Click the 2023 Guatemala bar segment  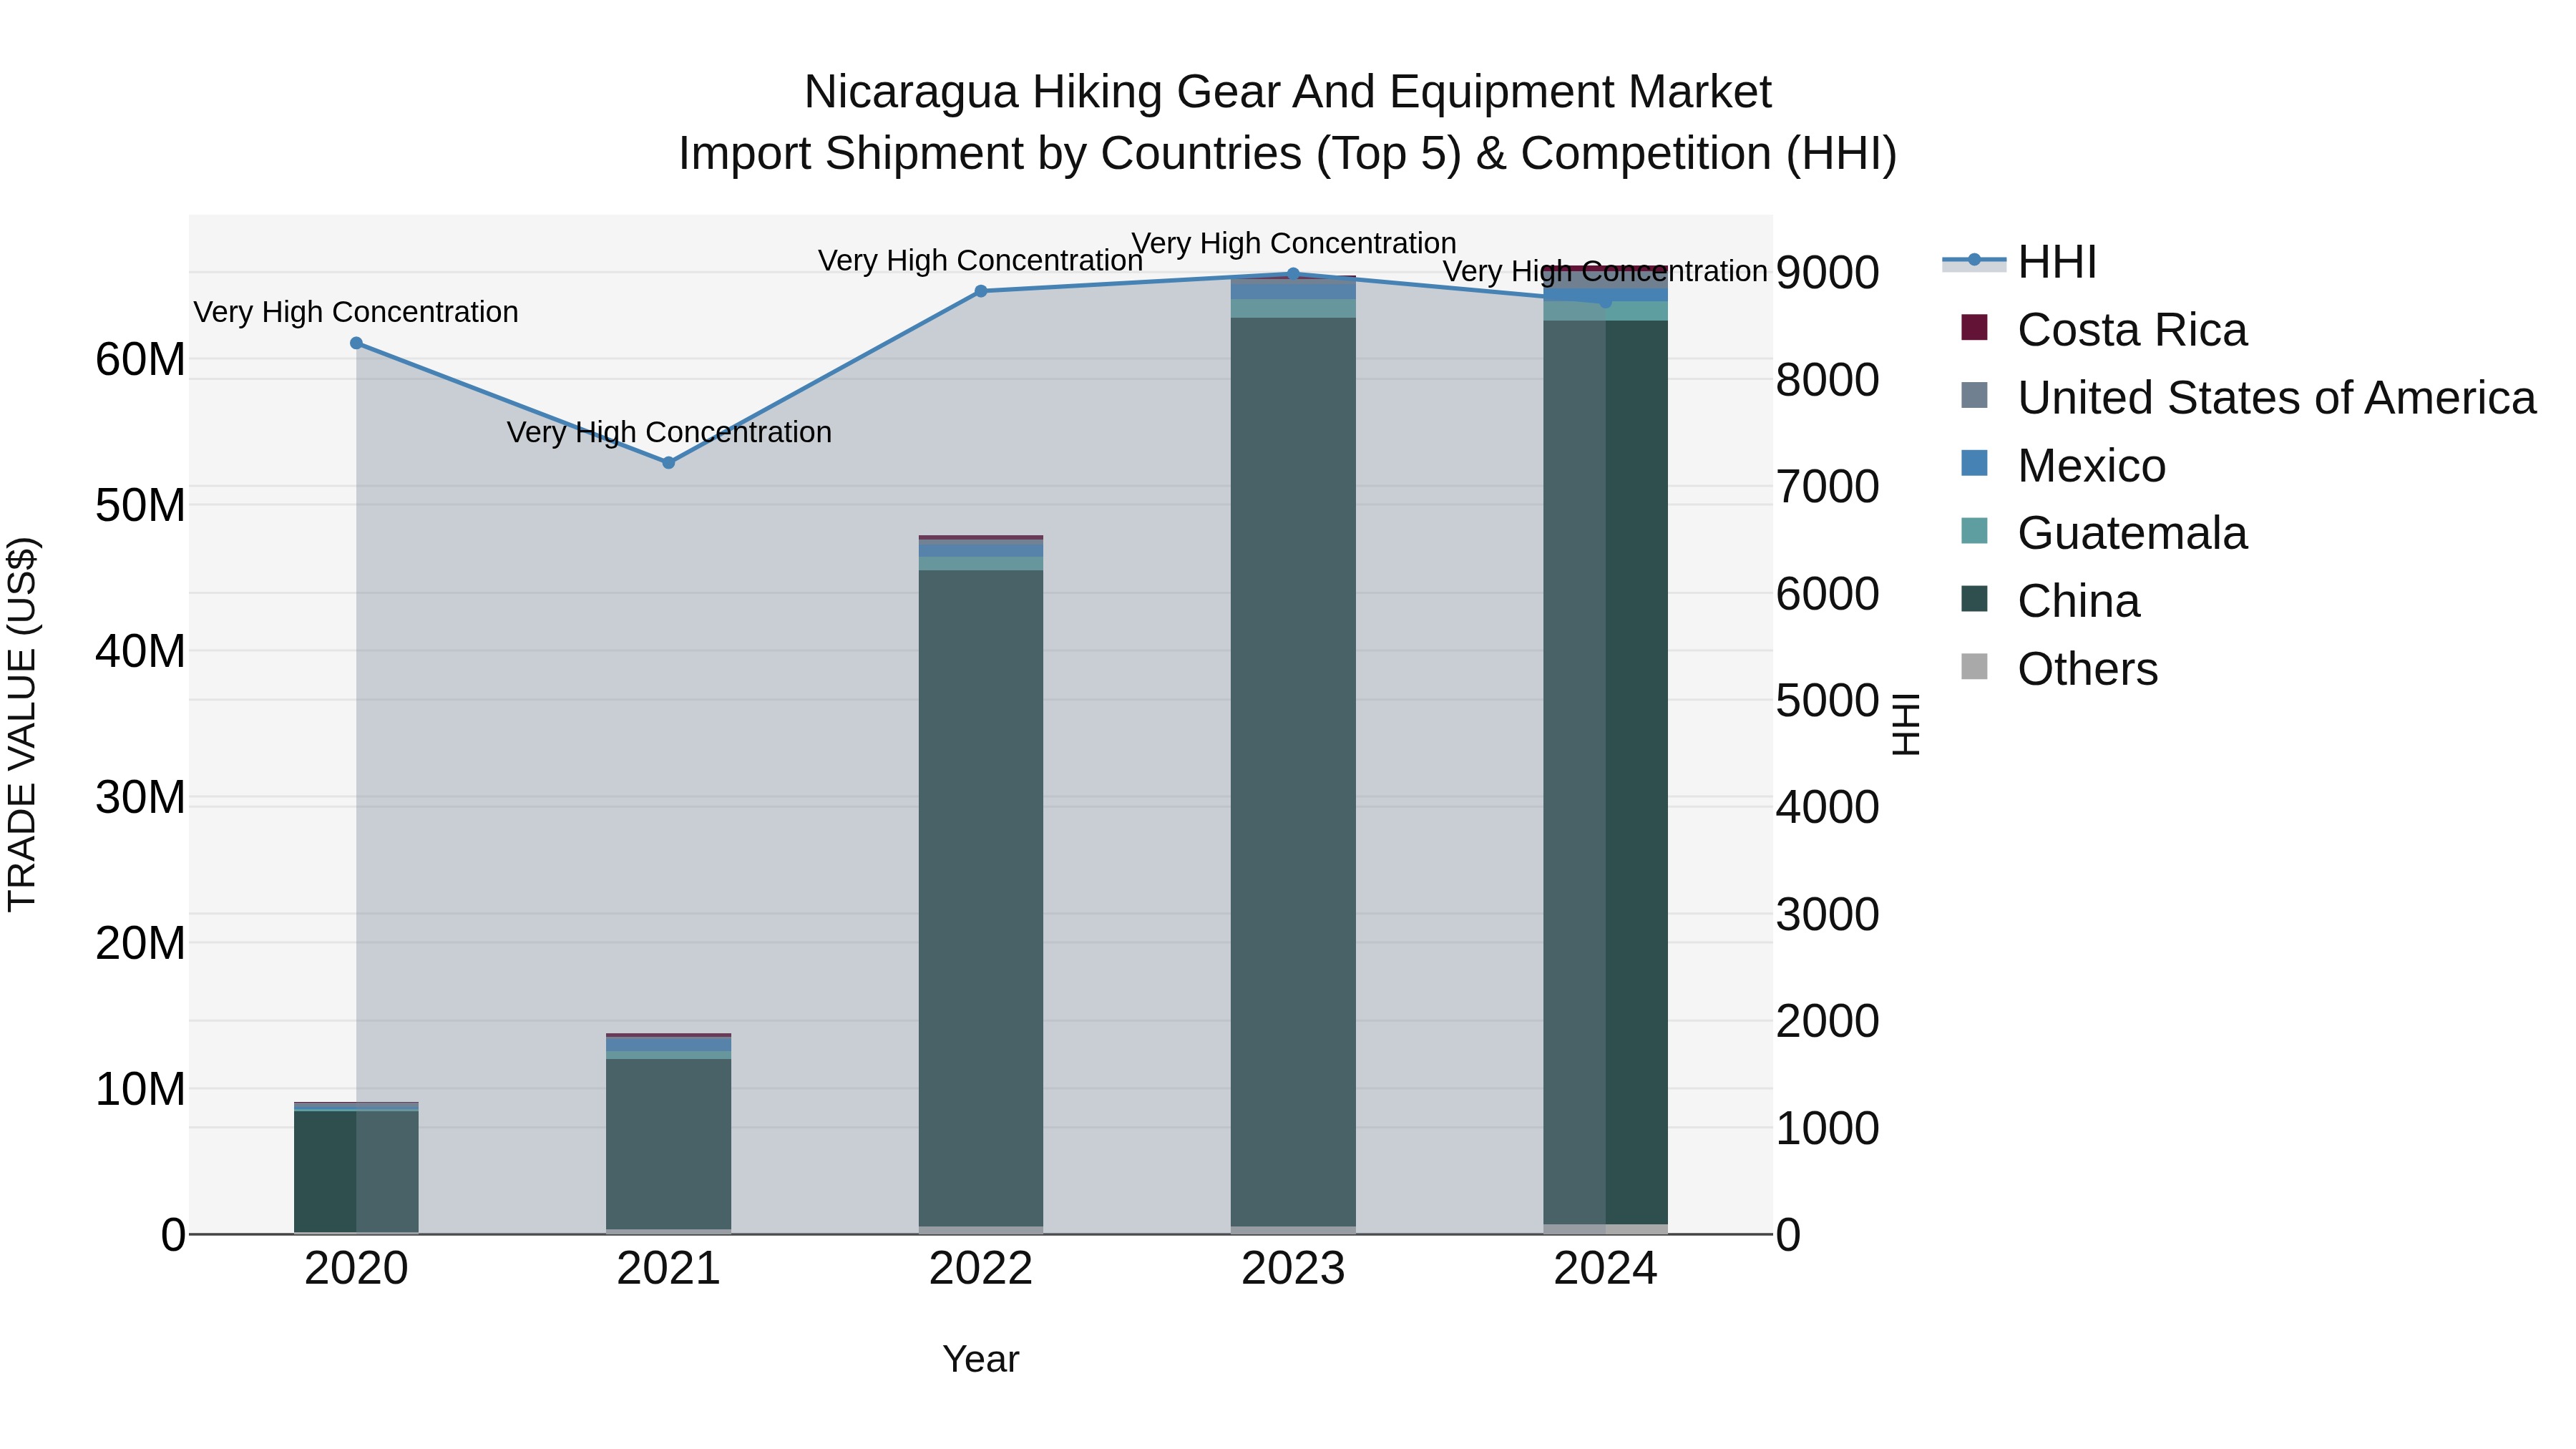(x=1293, y=309)
